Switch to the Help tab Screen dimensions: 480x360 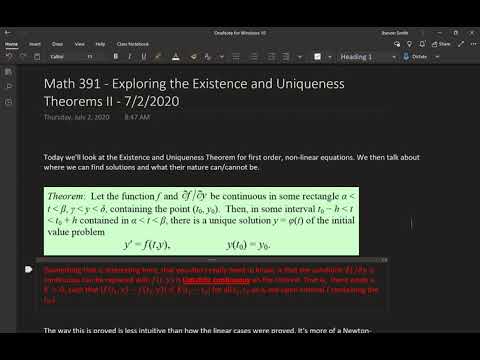[x=100, y=44]
